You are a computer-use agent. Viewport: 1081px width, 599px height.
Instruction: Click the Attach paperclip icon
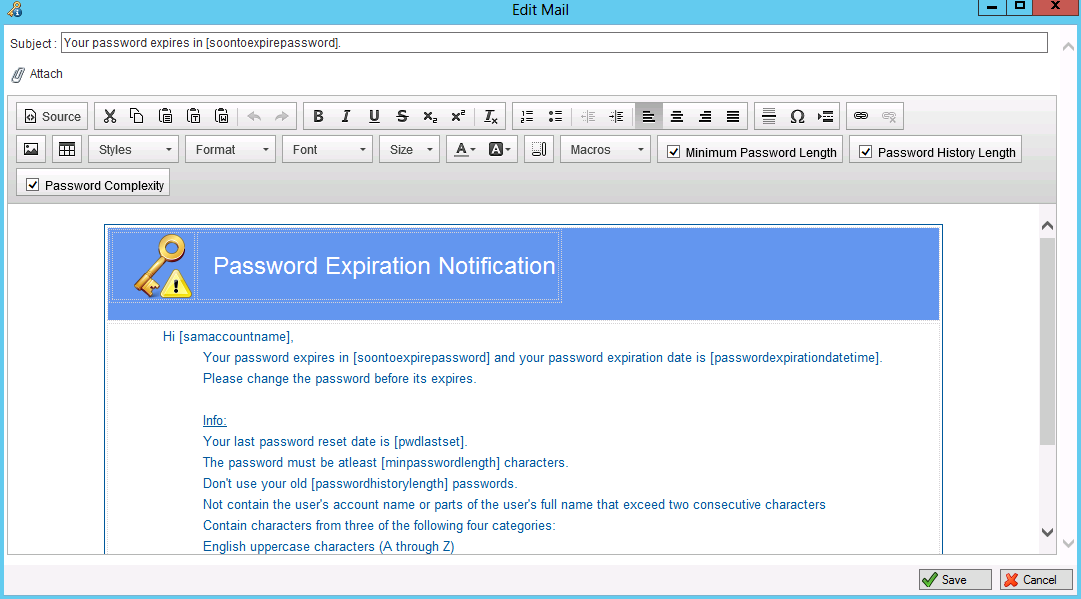click(18, 73)
